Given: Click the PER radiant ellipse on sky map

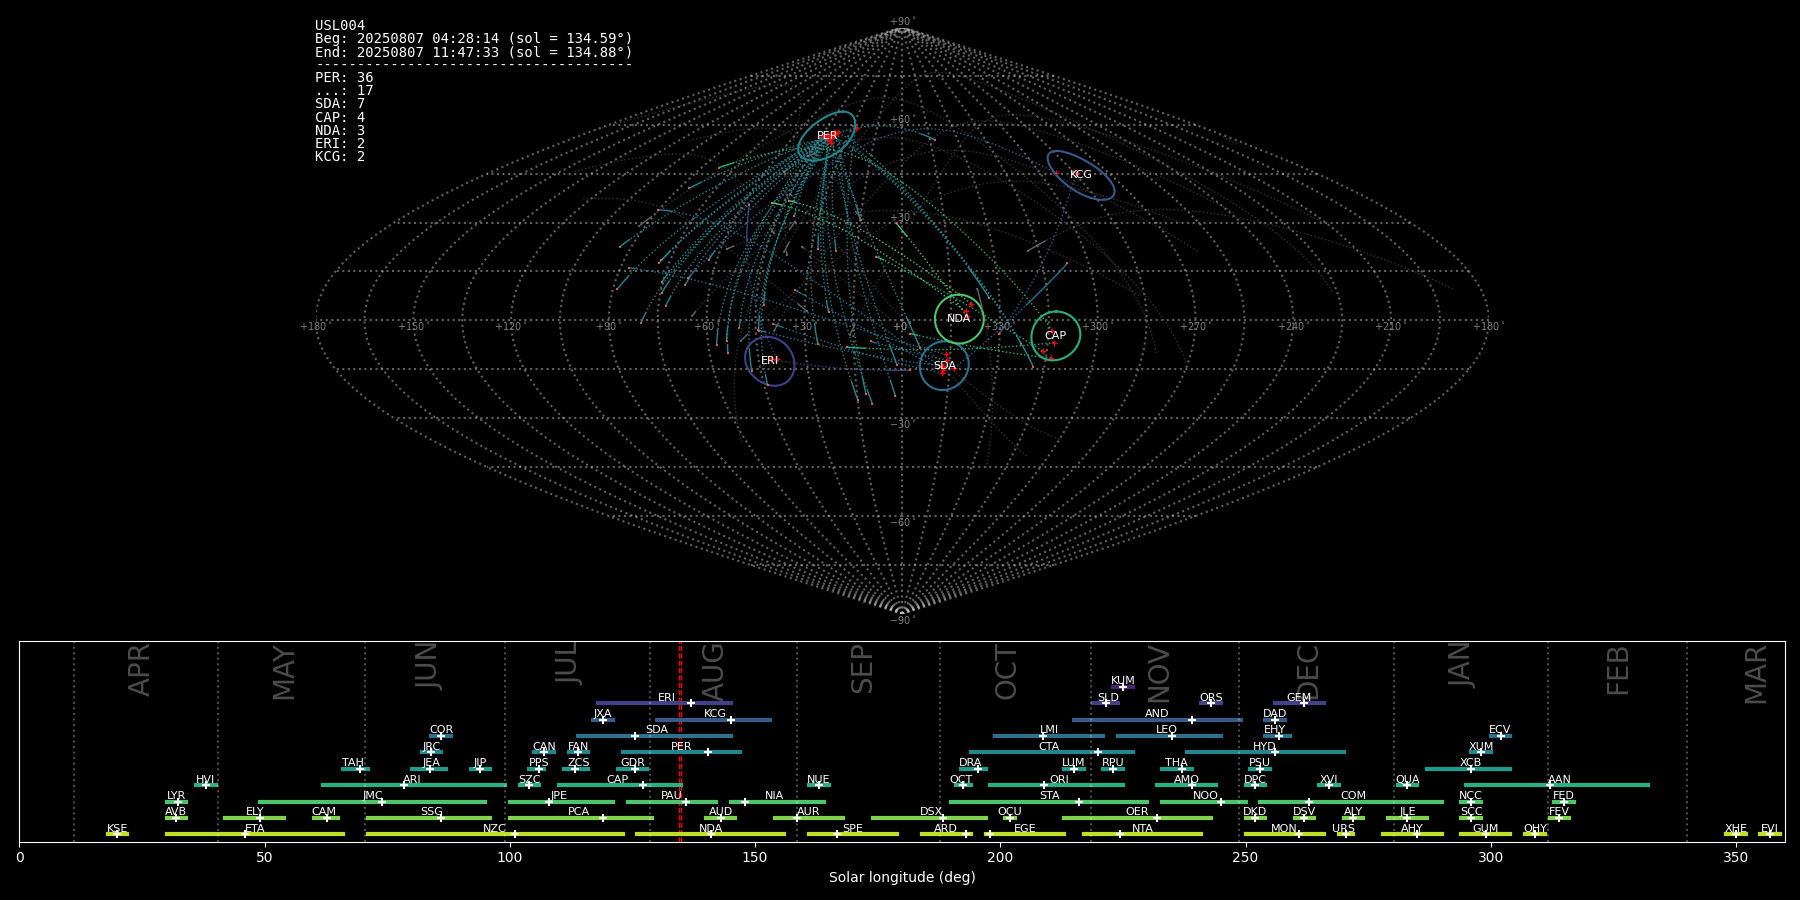Looking at the screenshot, I should tap(827, 136).
